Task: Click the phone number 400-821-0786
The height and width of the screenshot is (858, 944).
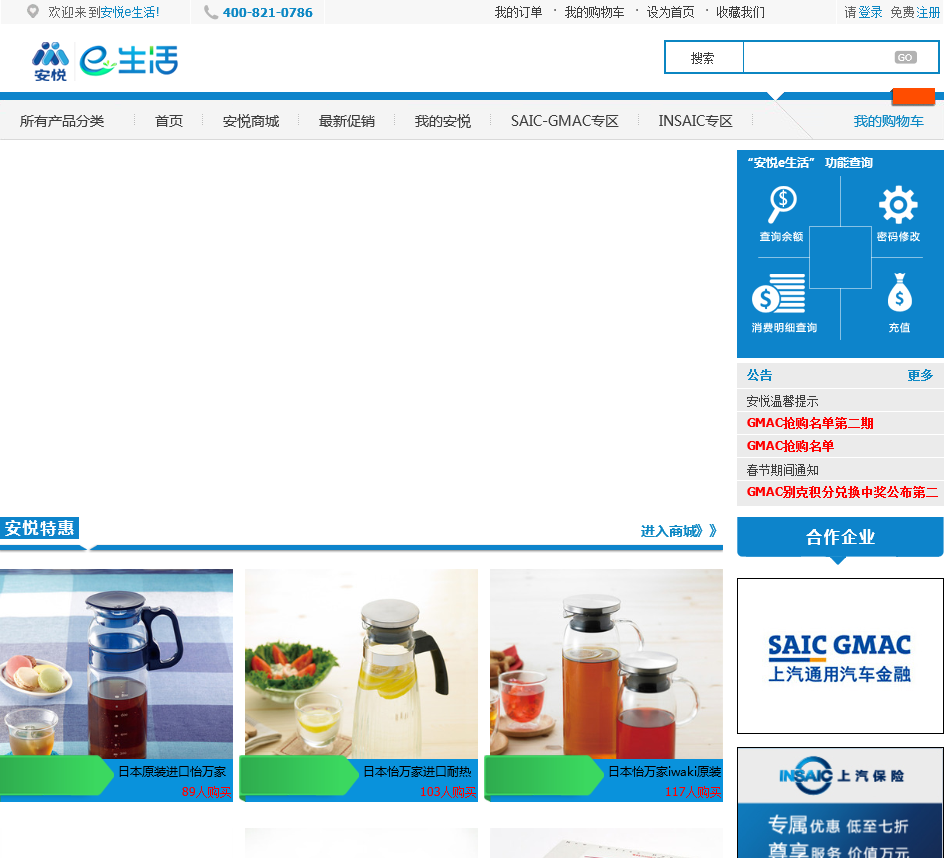Action: coord(267,12)
